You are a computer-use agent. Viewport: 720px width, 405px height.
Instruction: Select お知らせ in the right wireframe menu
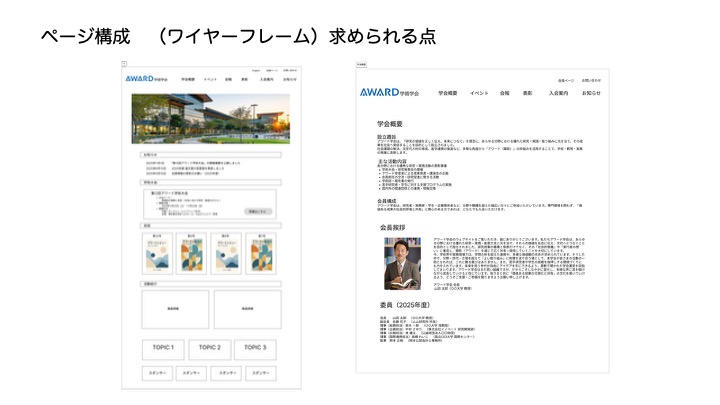click(x=591, y=93)
